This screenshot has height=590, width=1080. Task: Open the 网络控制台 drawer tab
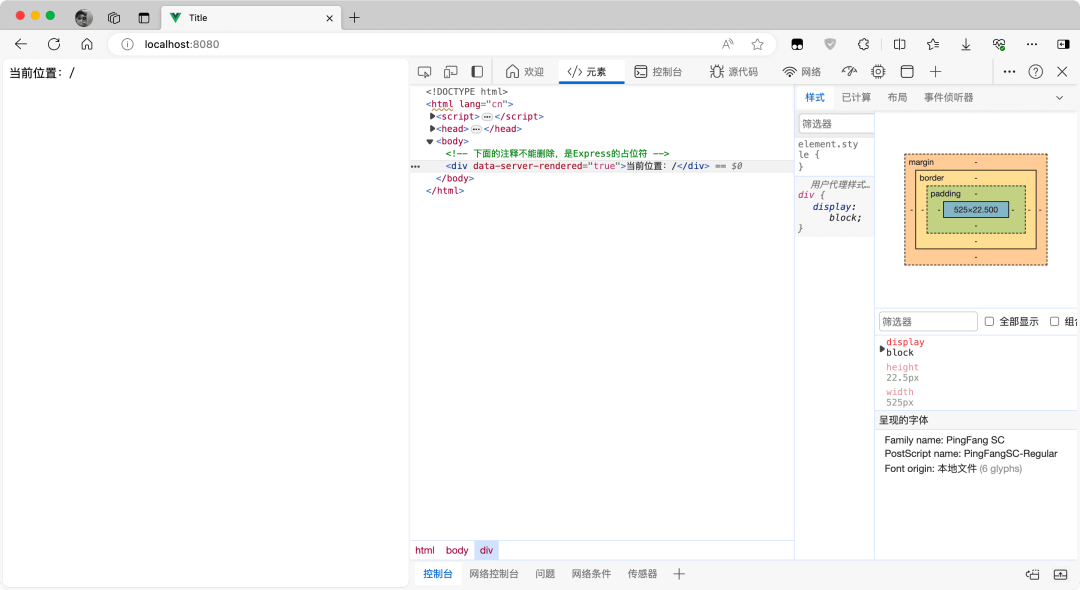point(494,573)
